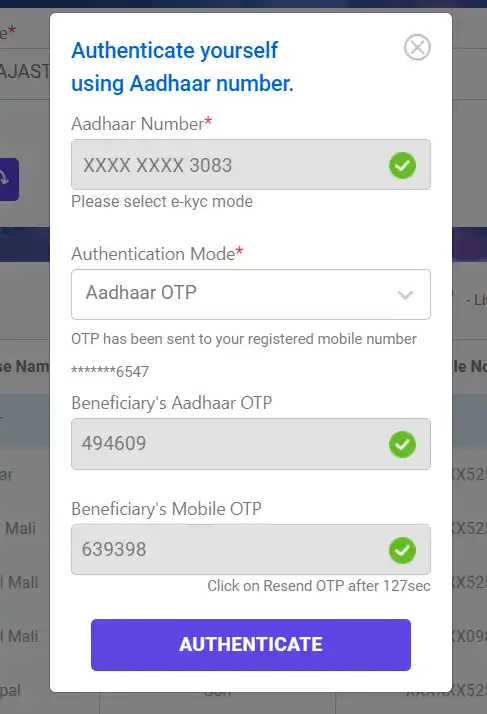Select the Beneficiary's Aadhaar OTP field
The image size is (487, 714).
point(251,444)
